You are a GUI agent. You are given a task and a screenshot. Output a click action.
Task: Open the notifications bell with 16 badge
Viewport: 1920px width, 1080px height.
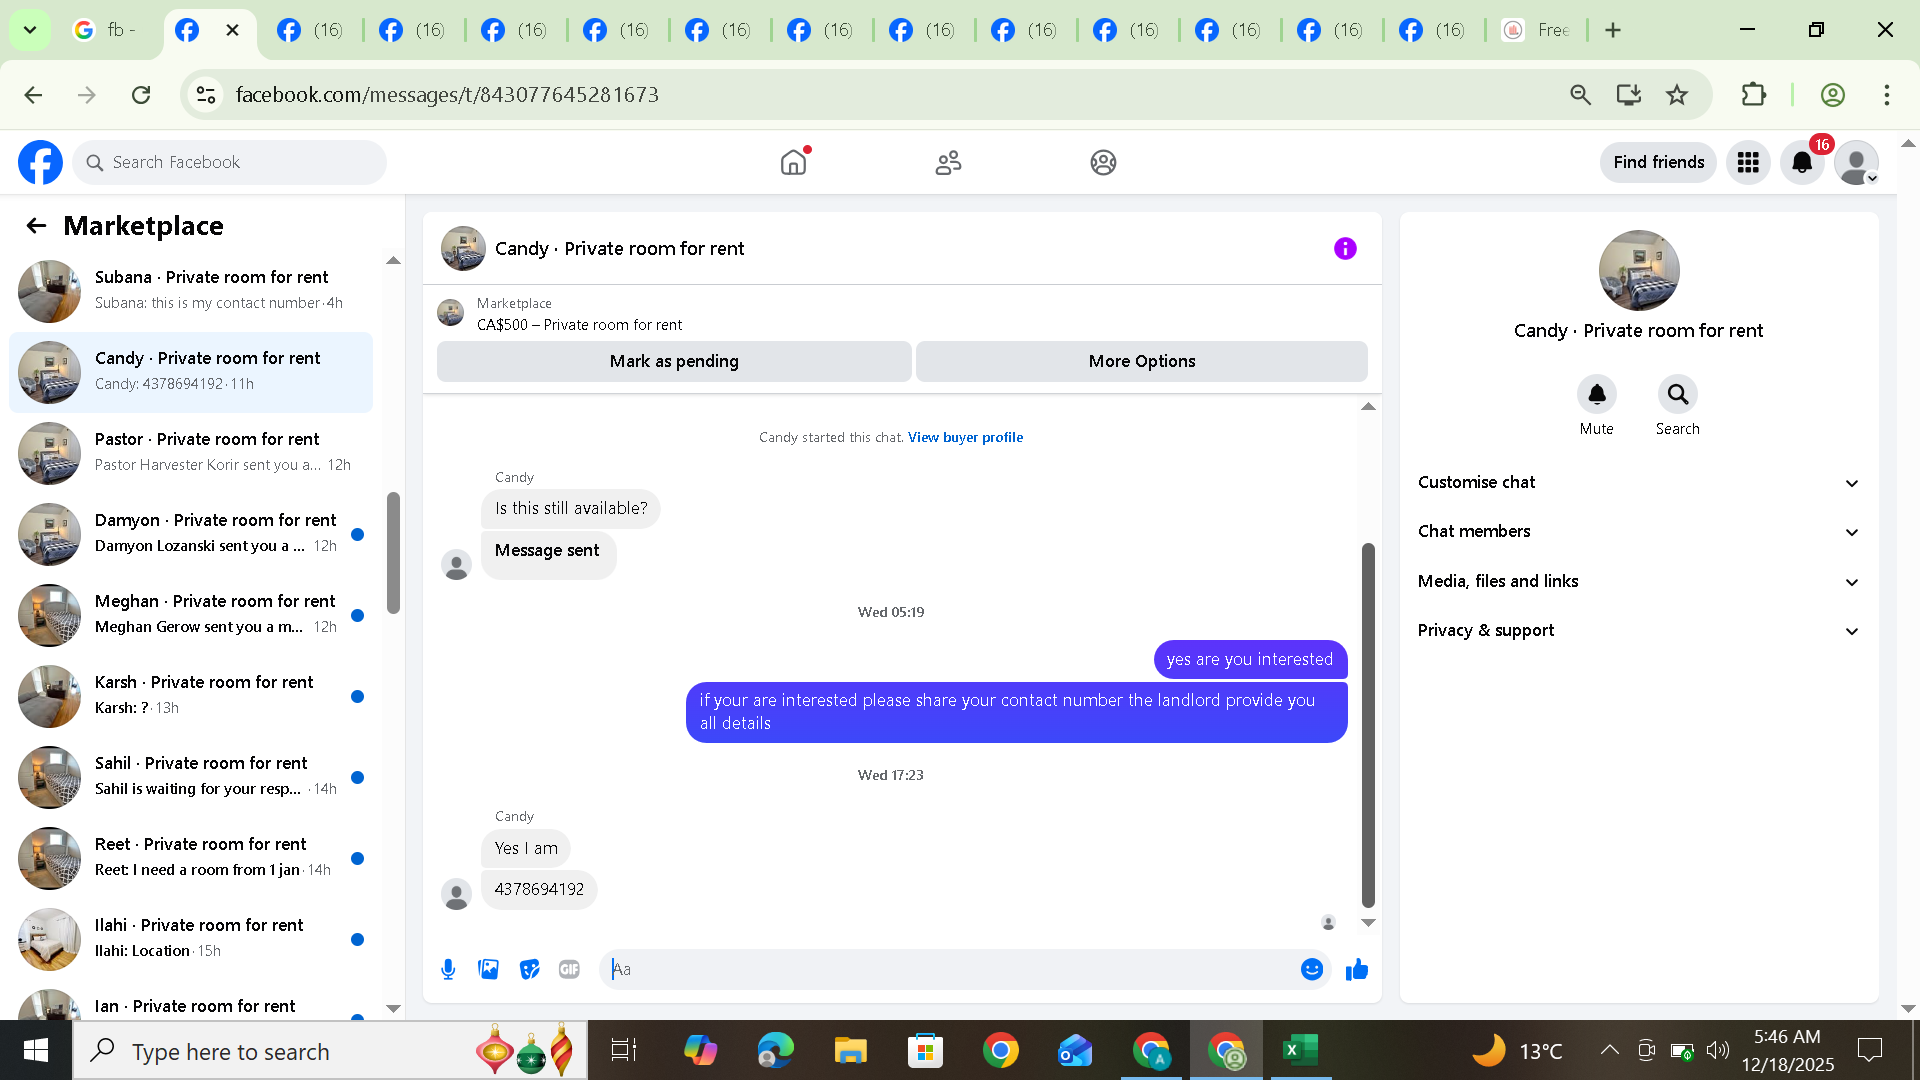click(1803, 162)
